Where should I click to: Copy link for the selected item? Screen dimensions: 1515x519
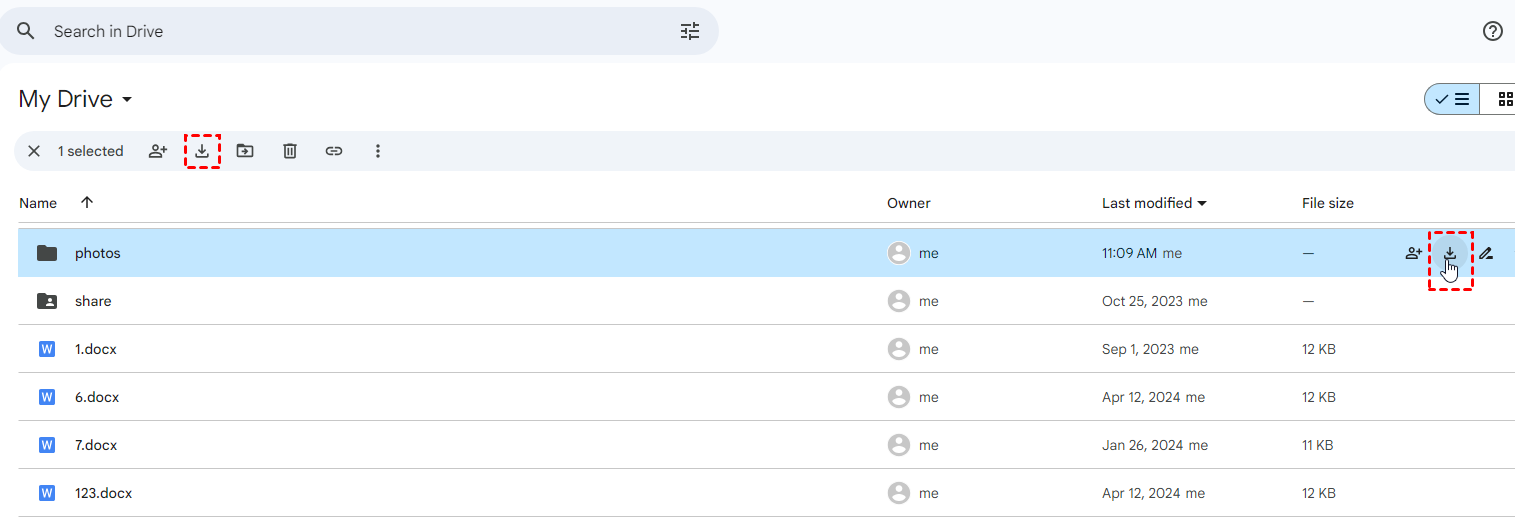[x=334, y=151]
